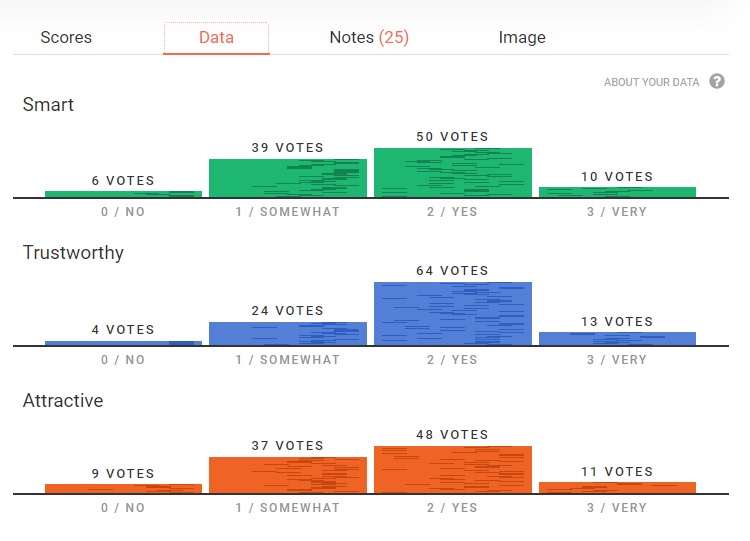Click the Smart 10 votes bar
This screenshot has height=541, width=750.
coord(617,192)
